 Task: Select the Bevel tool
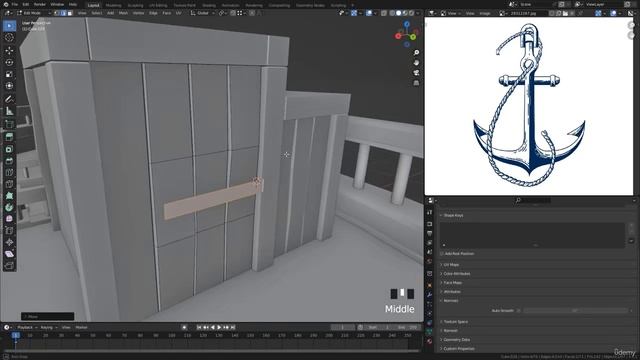[9, 161]
